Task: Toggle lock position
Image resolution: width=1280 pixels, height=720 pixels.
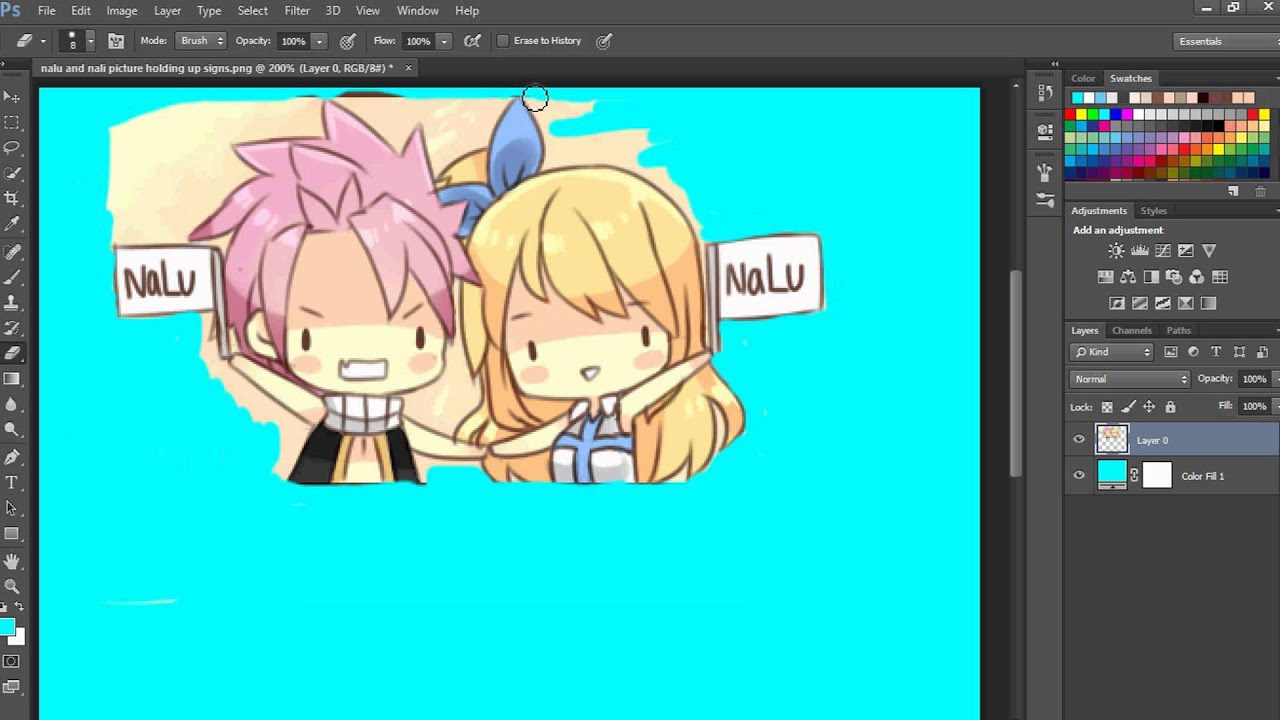Action: click(x=1149, y=407)
